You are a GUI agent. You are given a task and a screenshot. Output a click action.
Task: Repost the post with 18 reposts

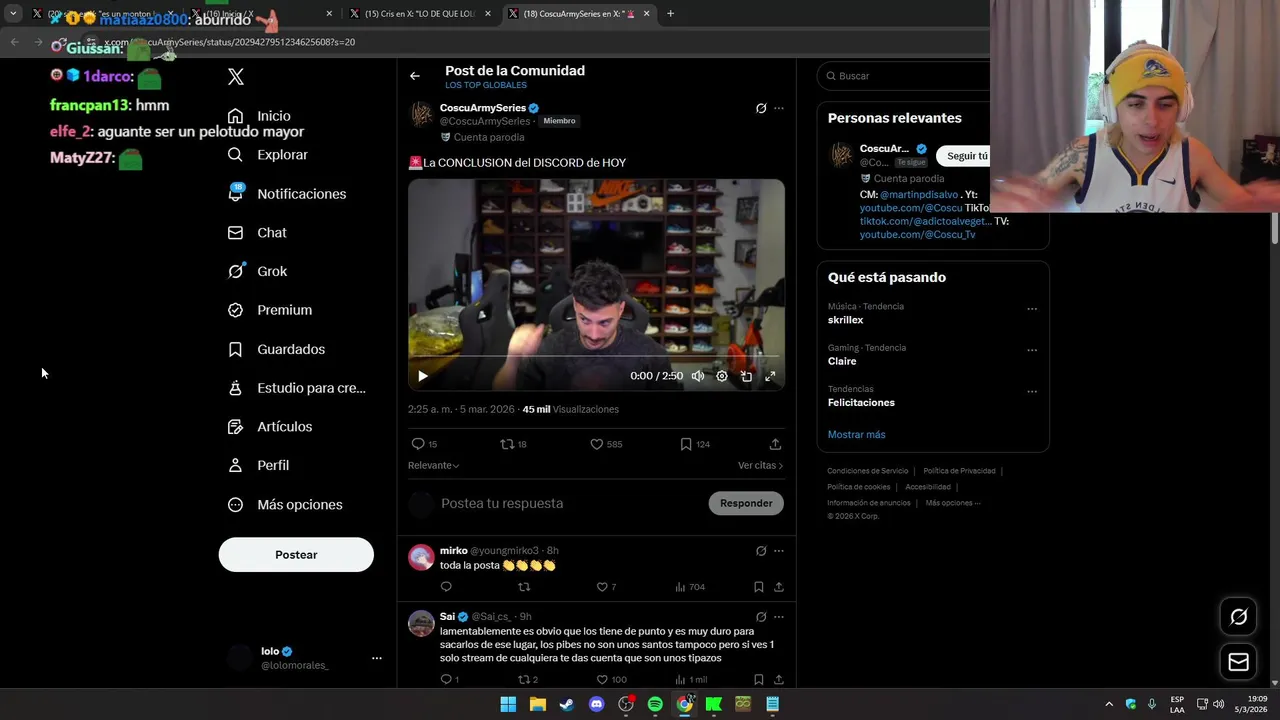[513, 444]
